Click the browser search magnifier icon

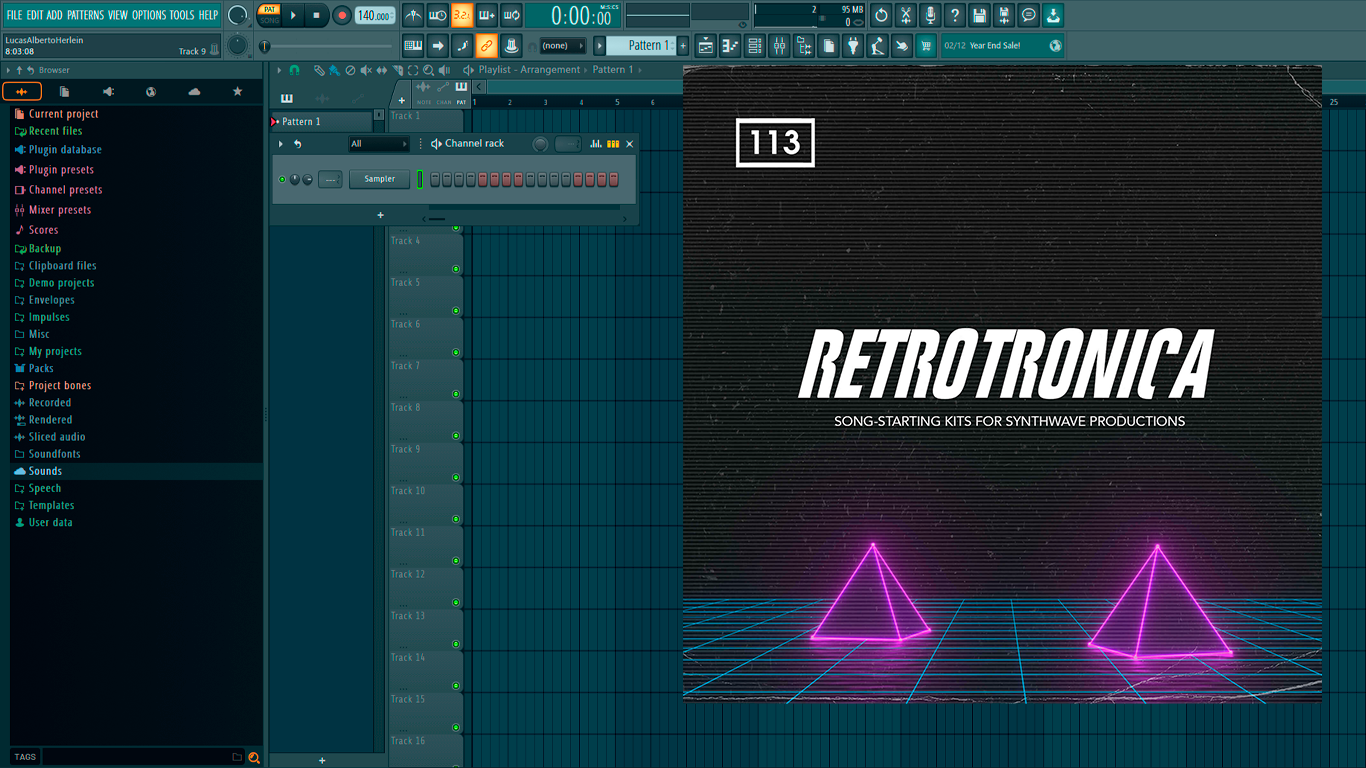254,757
